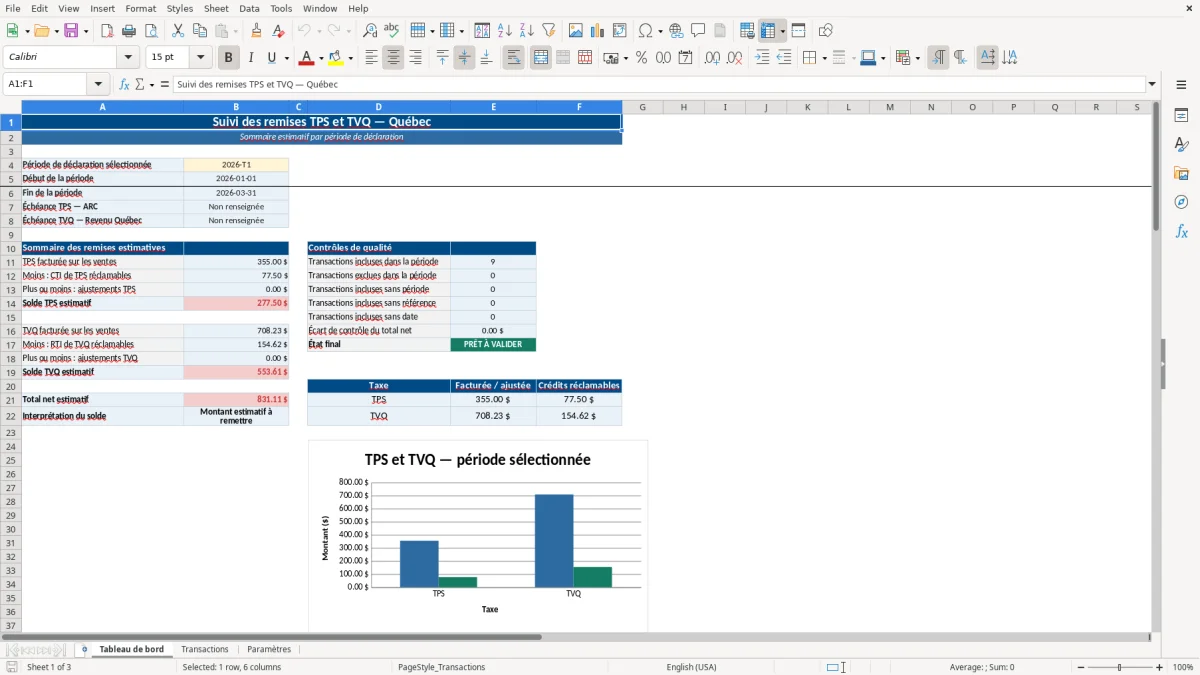Image resolution: width=1200 pixels, height=675 pixels.
Task: Run the spelling check
Action: pos(391,31)
